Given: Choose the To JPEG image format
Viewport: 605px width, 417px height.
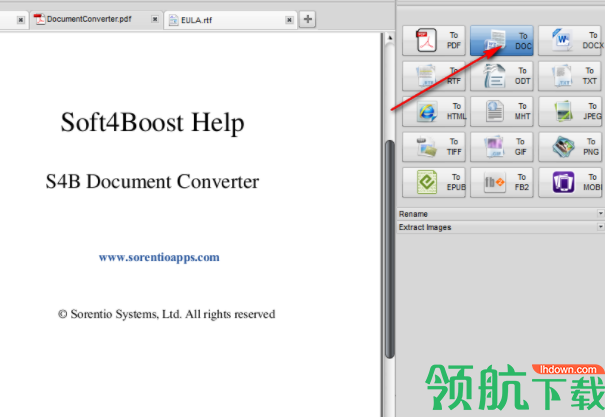Looking at the screenshot, I should click(571, 111).
